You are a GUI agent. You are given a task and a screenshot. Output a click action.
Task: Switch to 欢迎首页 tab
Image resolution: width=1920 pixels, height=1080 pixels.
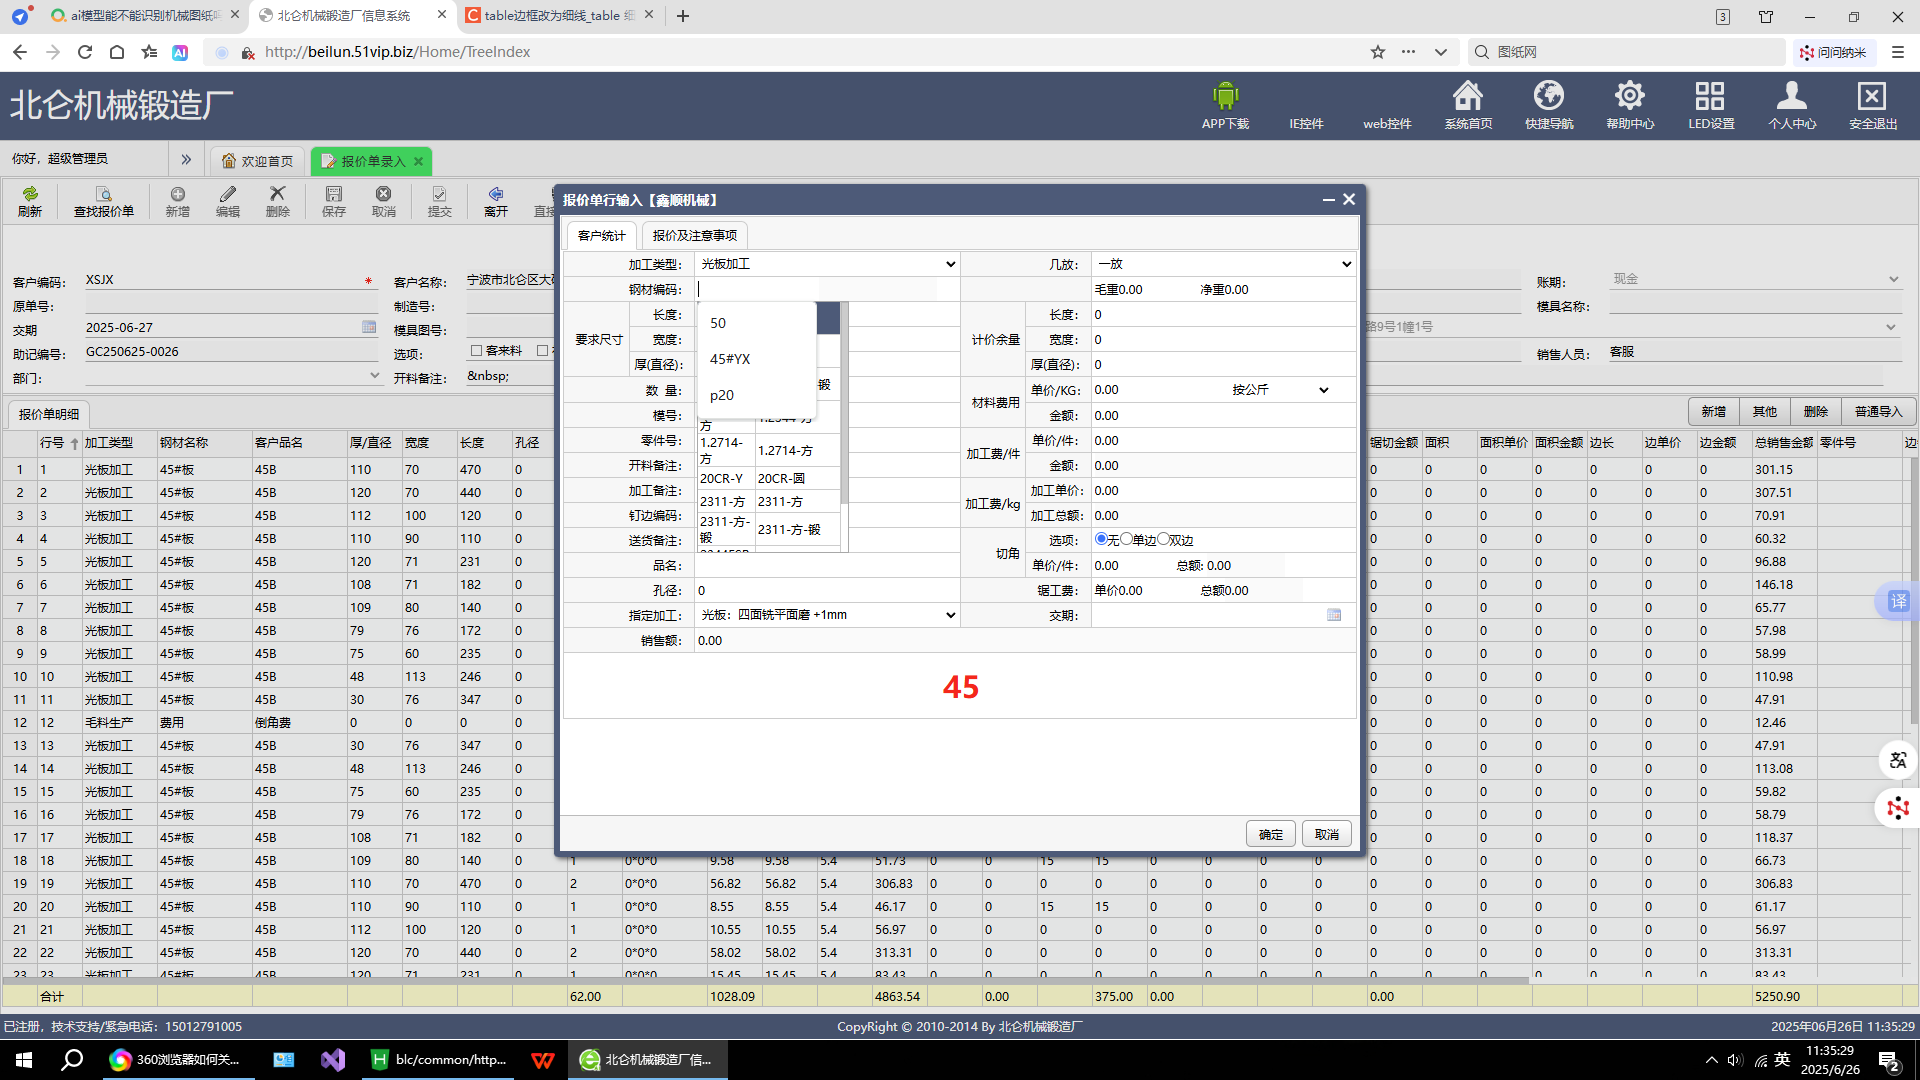coord(258,161)
